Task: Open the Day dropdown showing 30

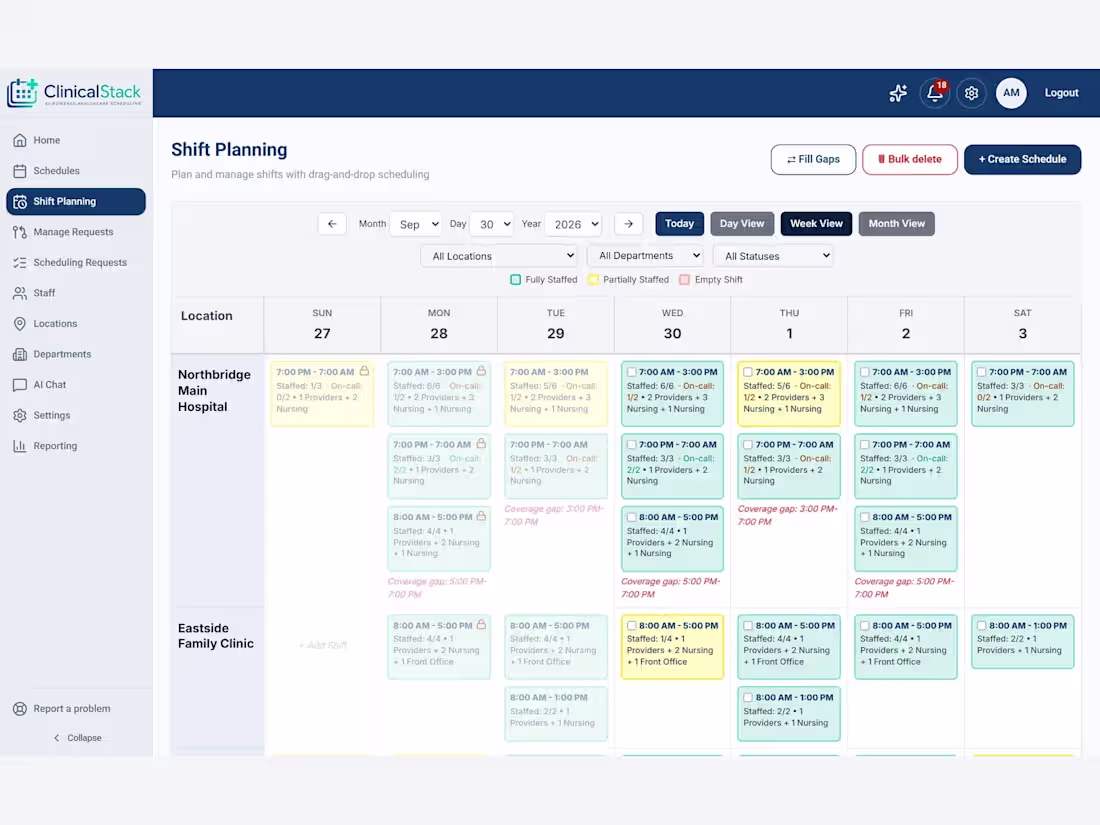Action: 492,224
